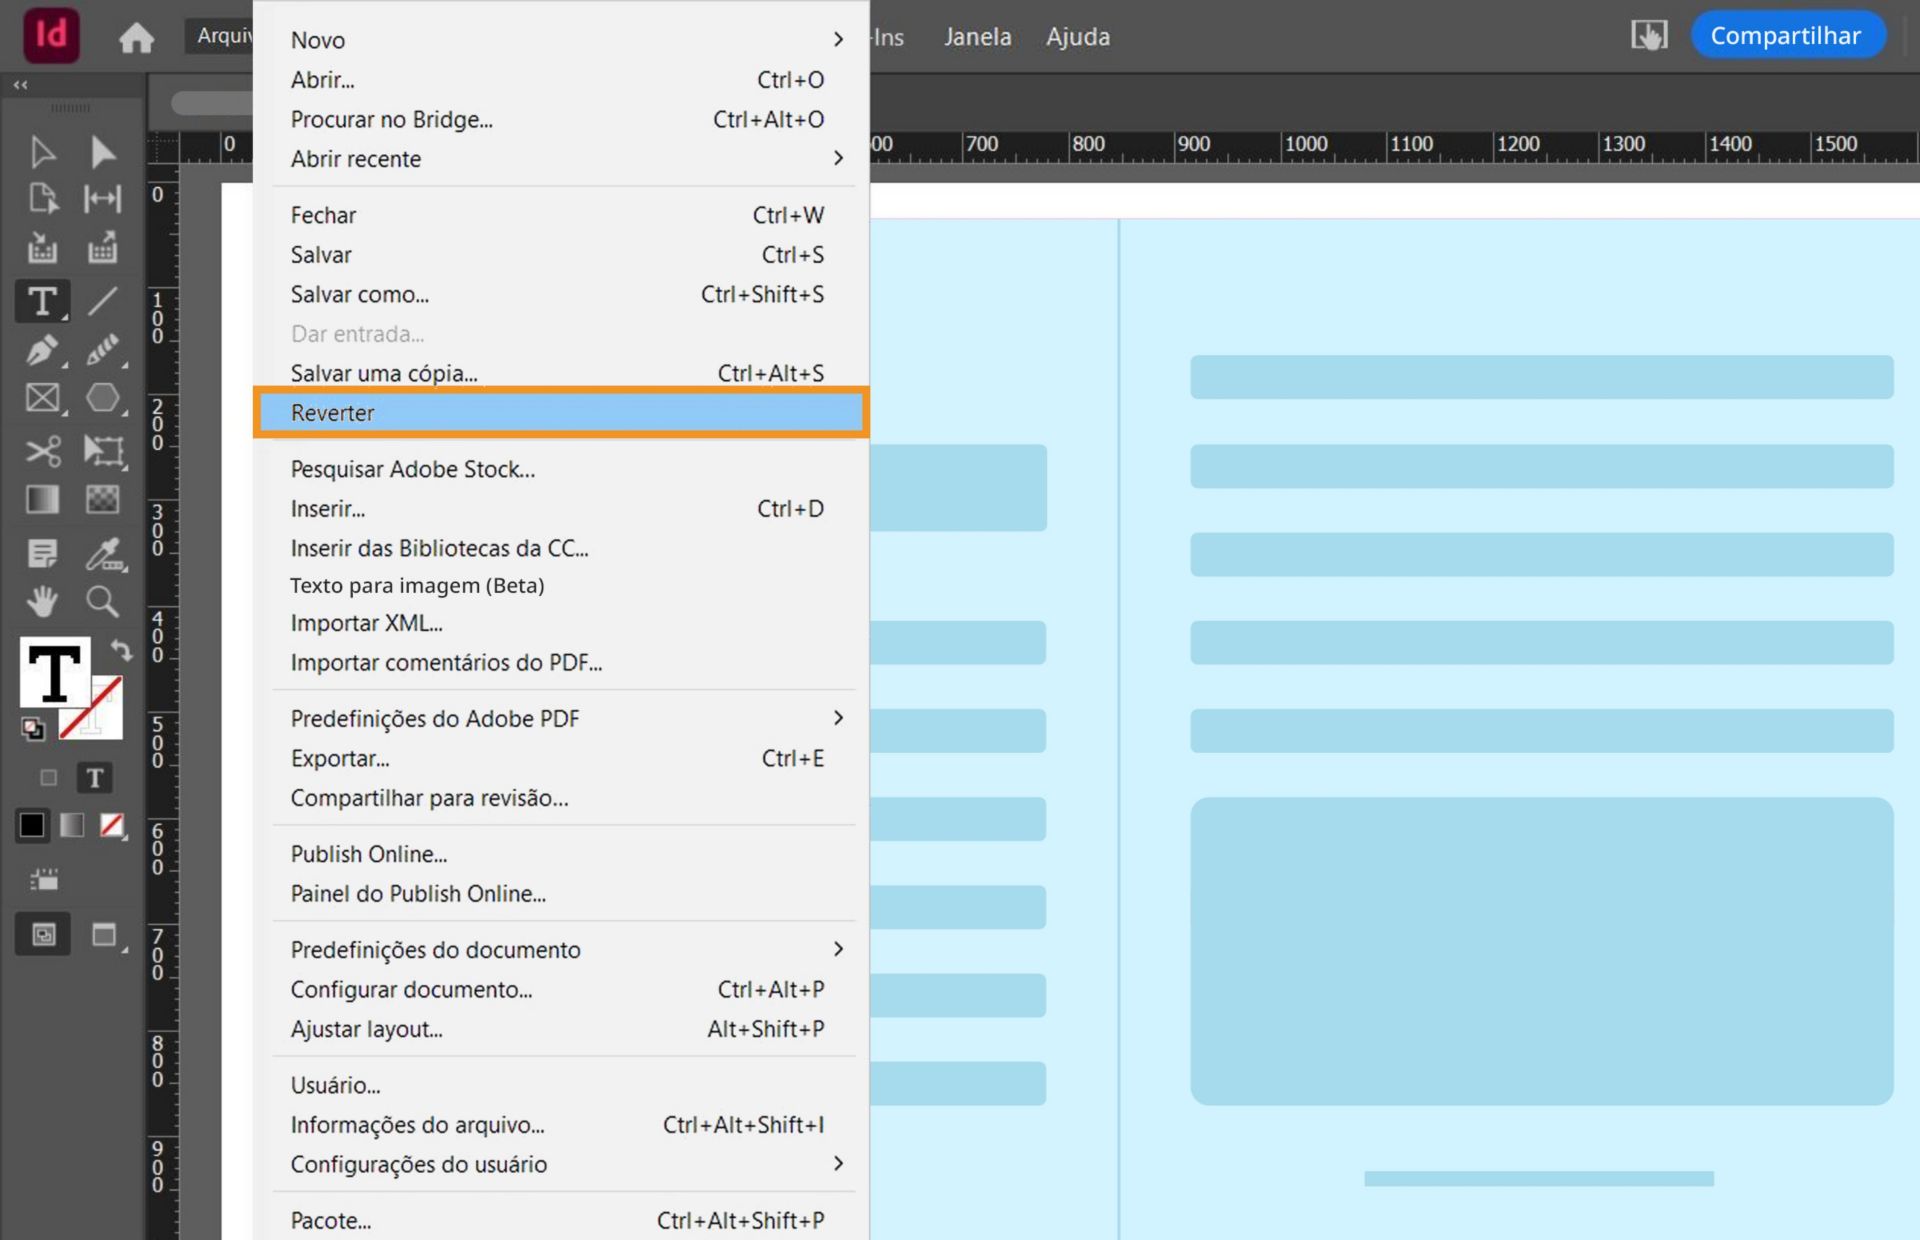Viewport: 1920px width, 1240px height.
Task: Click the Compartilhar button
Action: [x=1787, y=34]
